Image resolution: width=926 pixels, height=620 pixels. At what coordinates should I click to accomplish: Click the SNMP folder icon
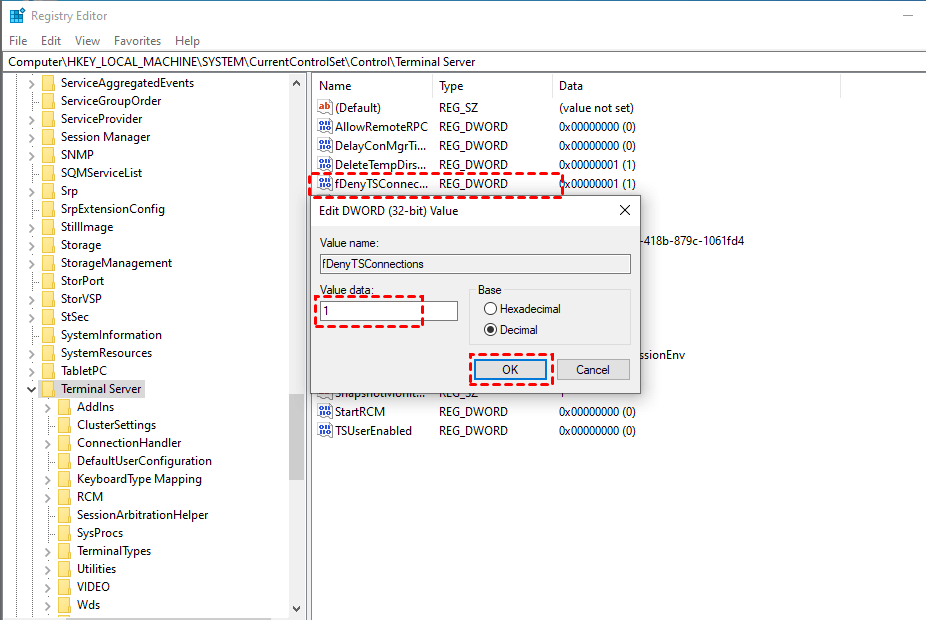[x=49, y=155]
